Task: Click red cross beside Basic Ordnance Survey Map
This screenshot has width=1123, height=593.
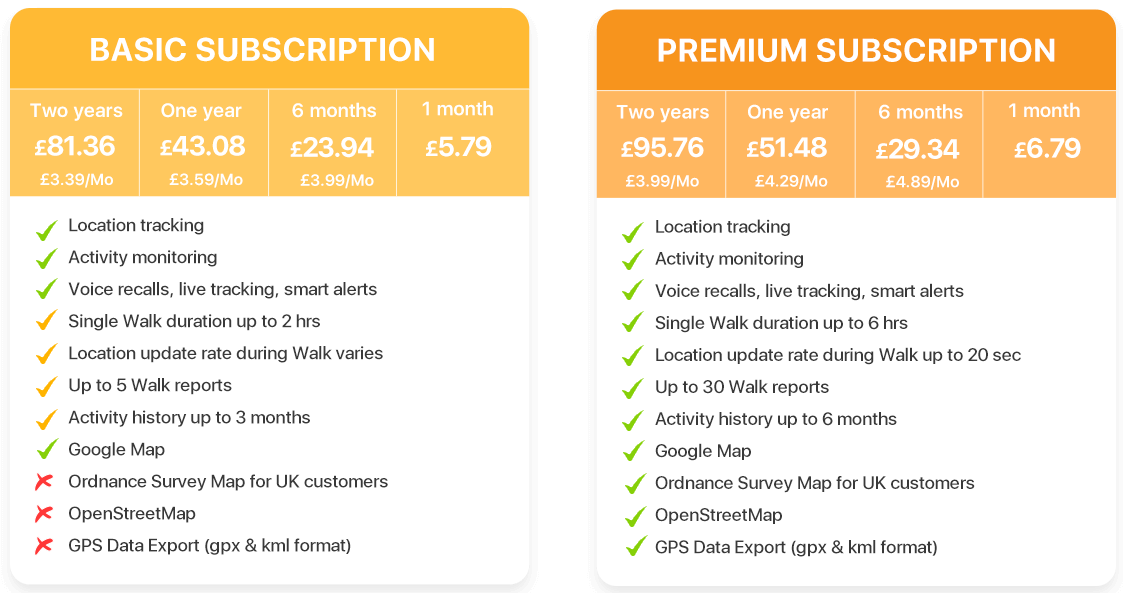Action: (44, 482)
